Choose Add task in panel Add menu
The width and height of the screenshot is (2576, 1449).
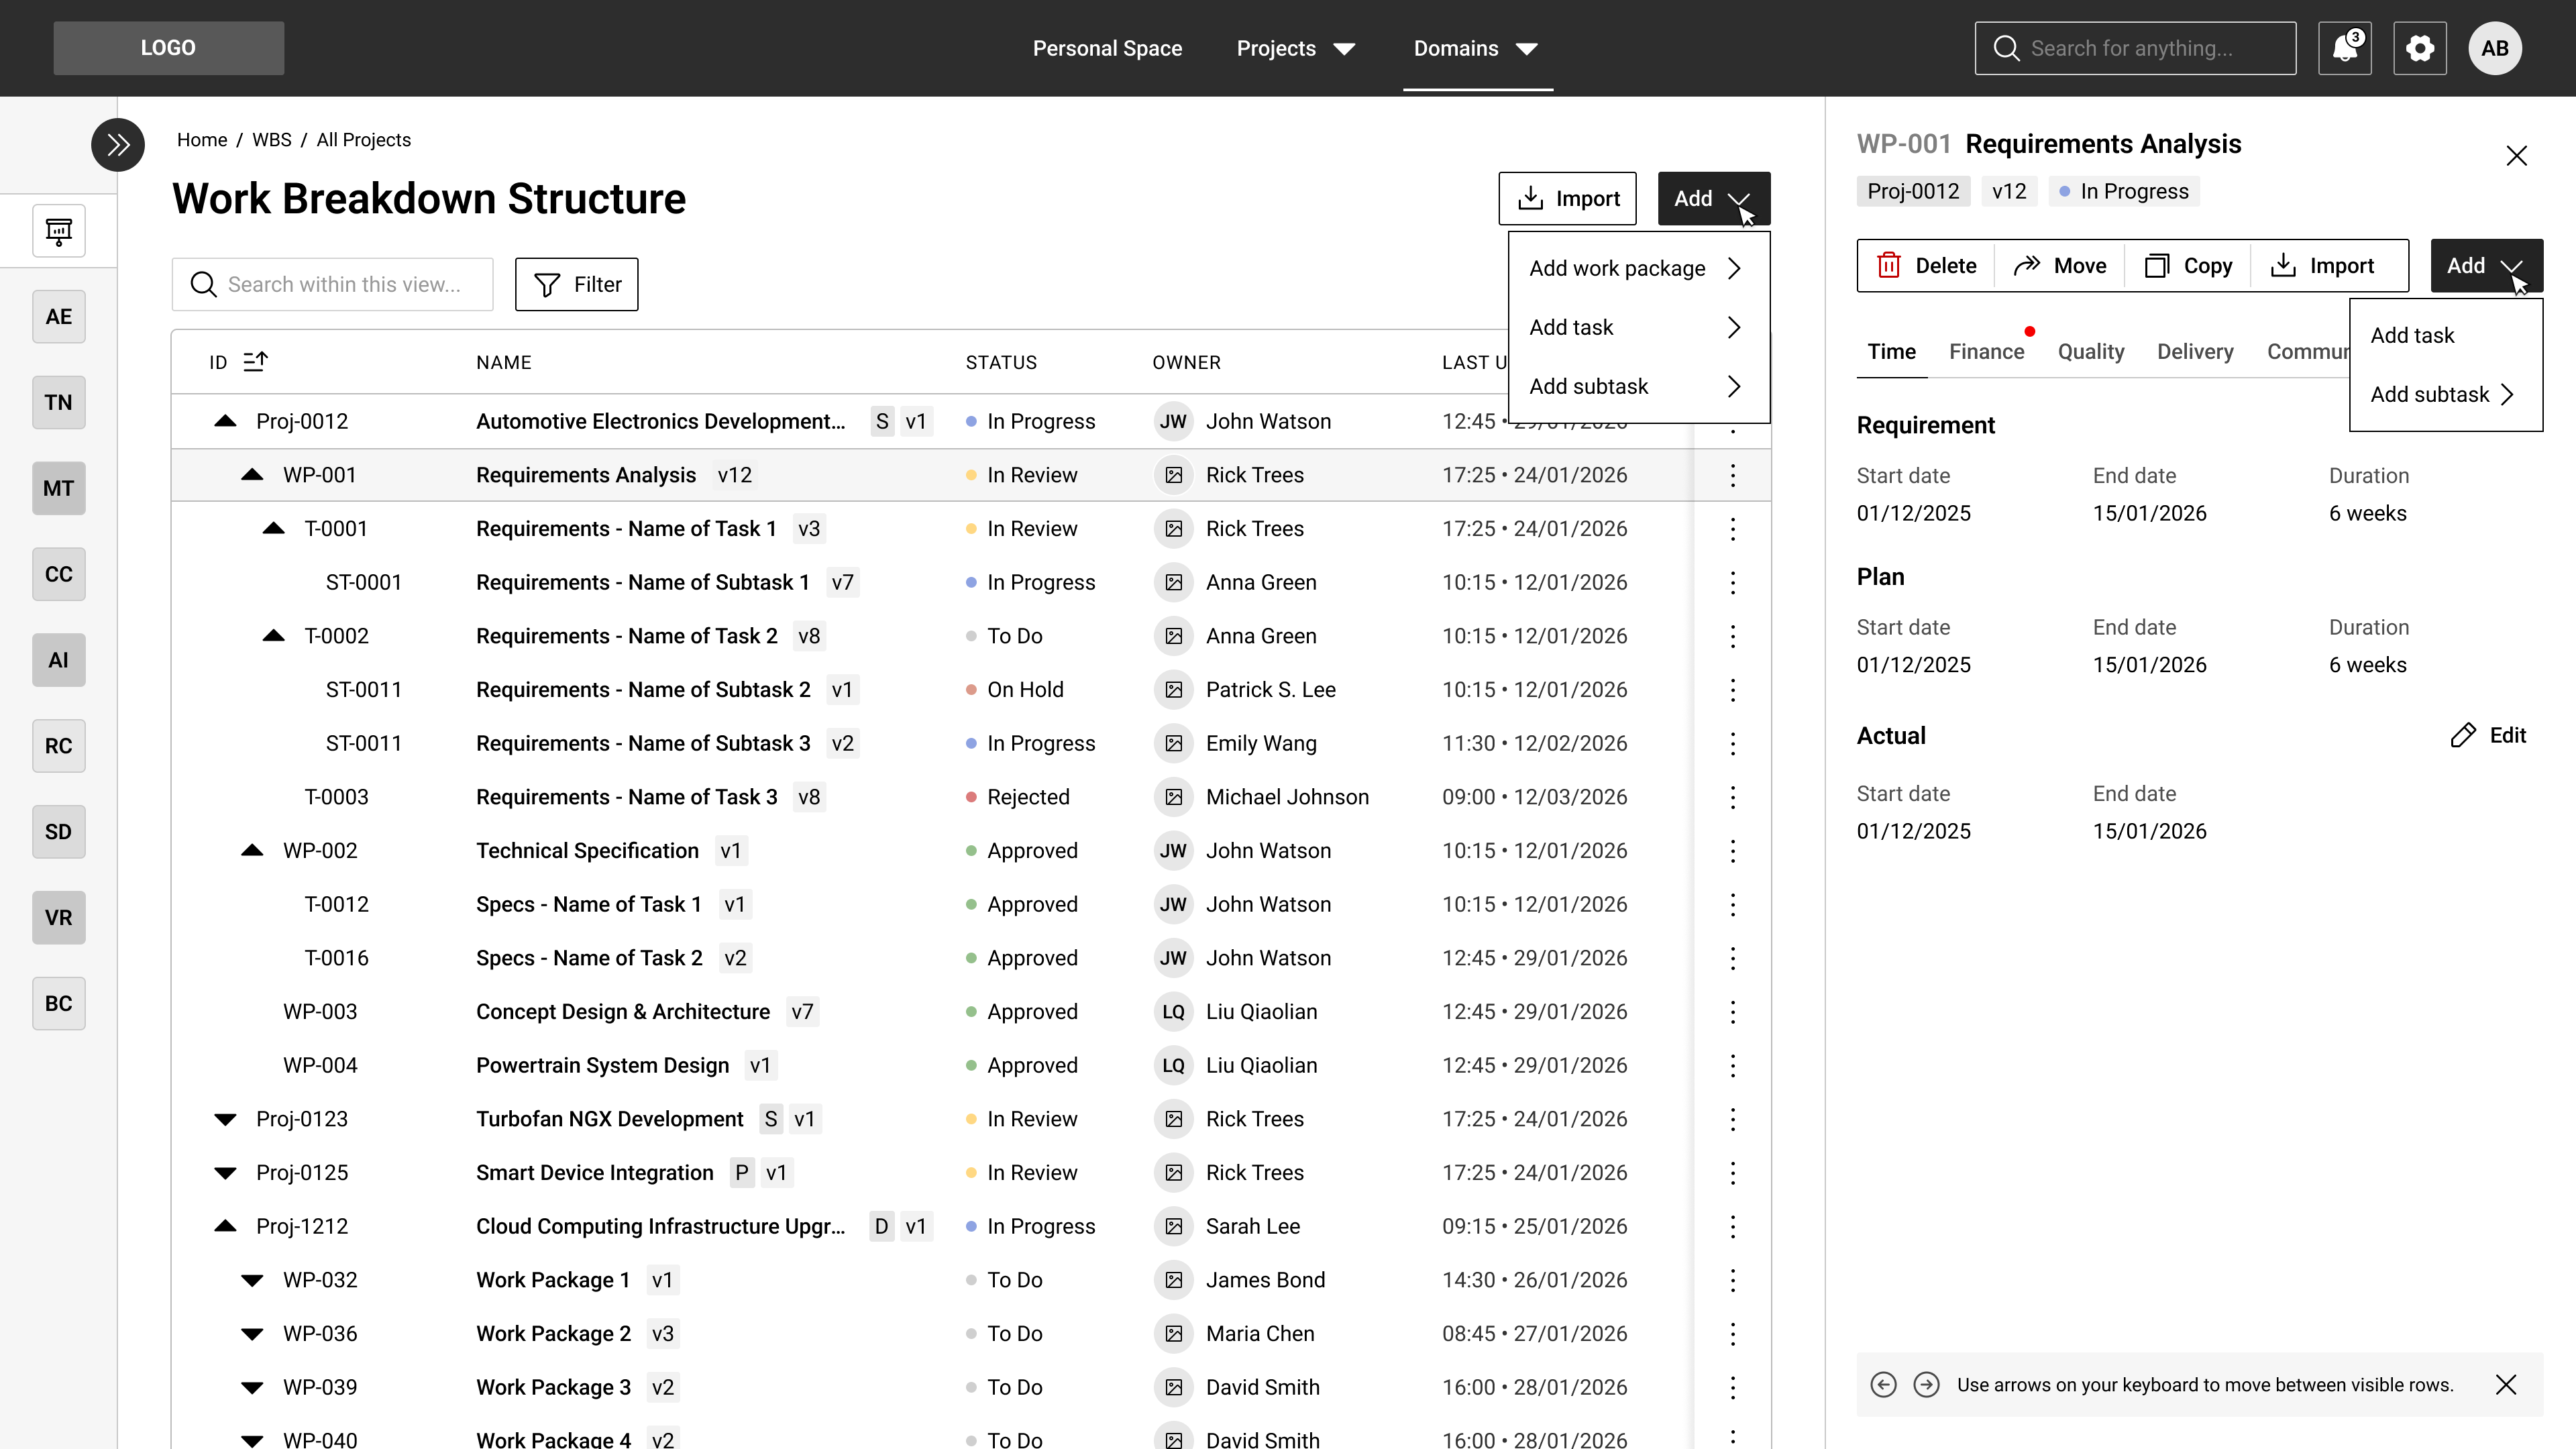(2446, 336)
